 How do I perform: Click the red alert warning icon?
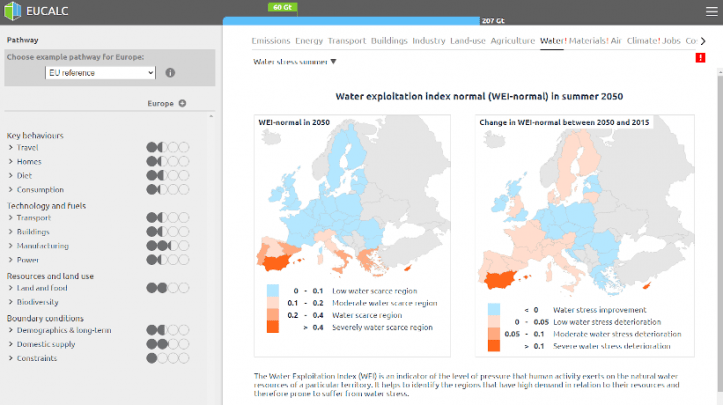pyautogui.click(x=701, y=58)
